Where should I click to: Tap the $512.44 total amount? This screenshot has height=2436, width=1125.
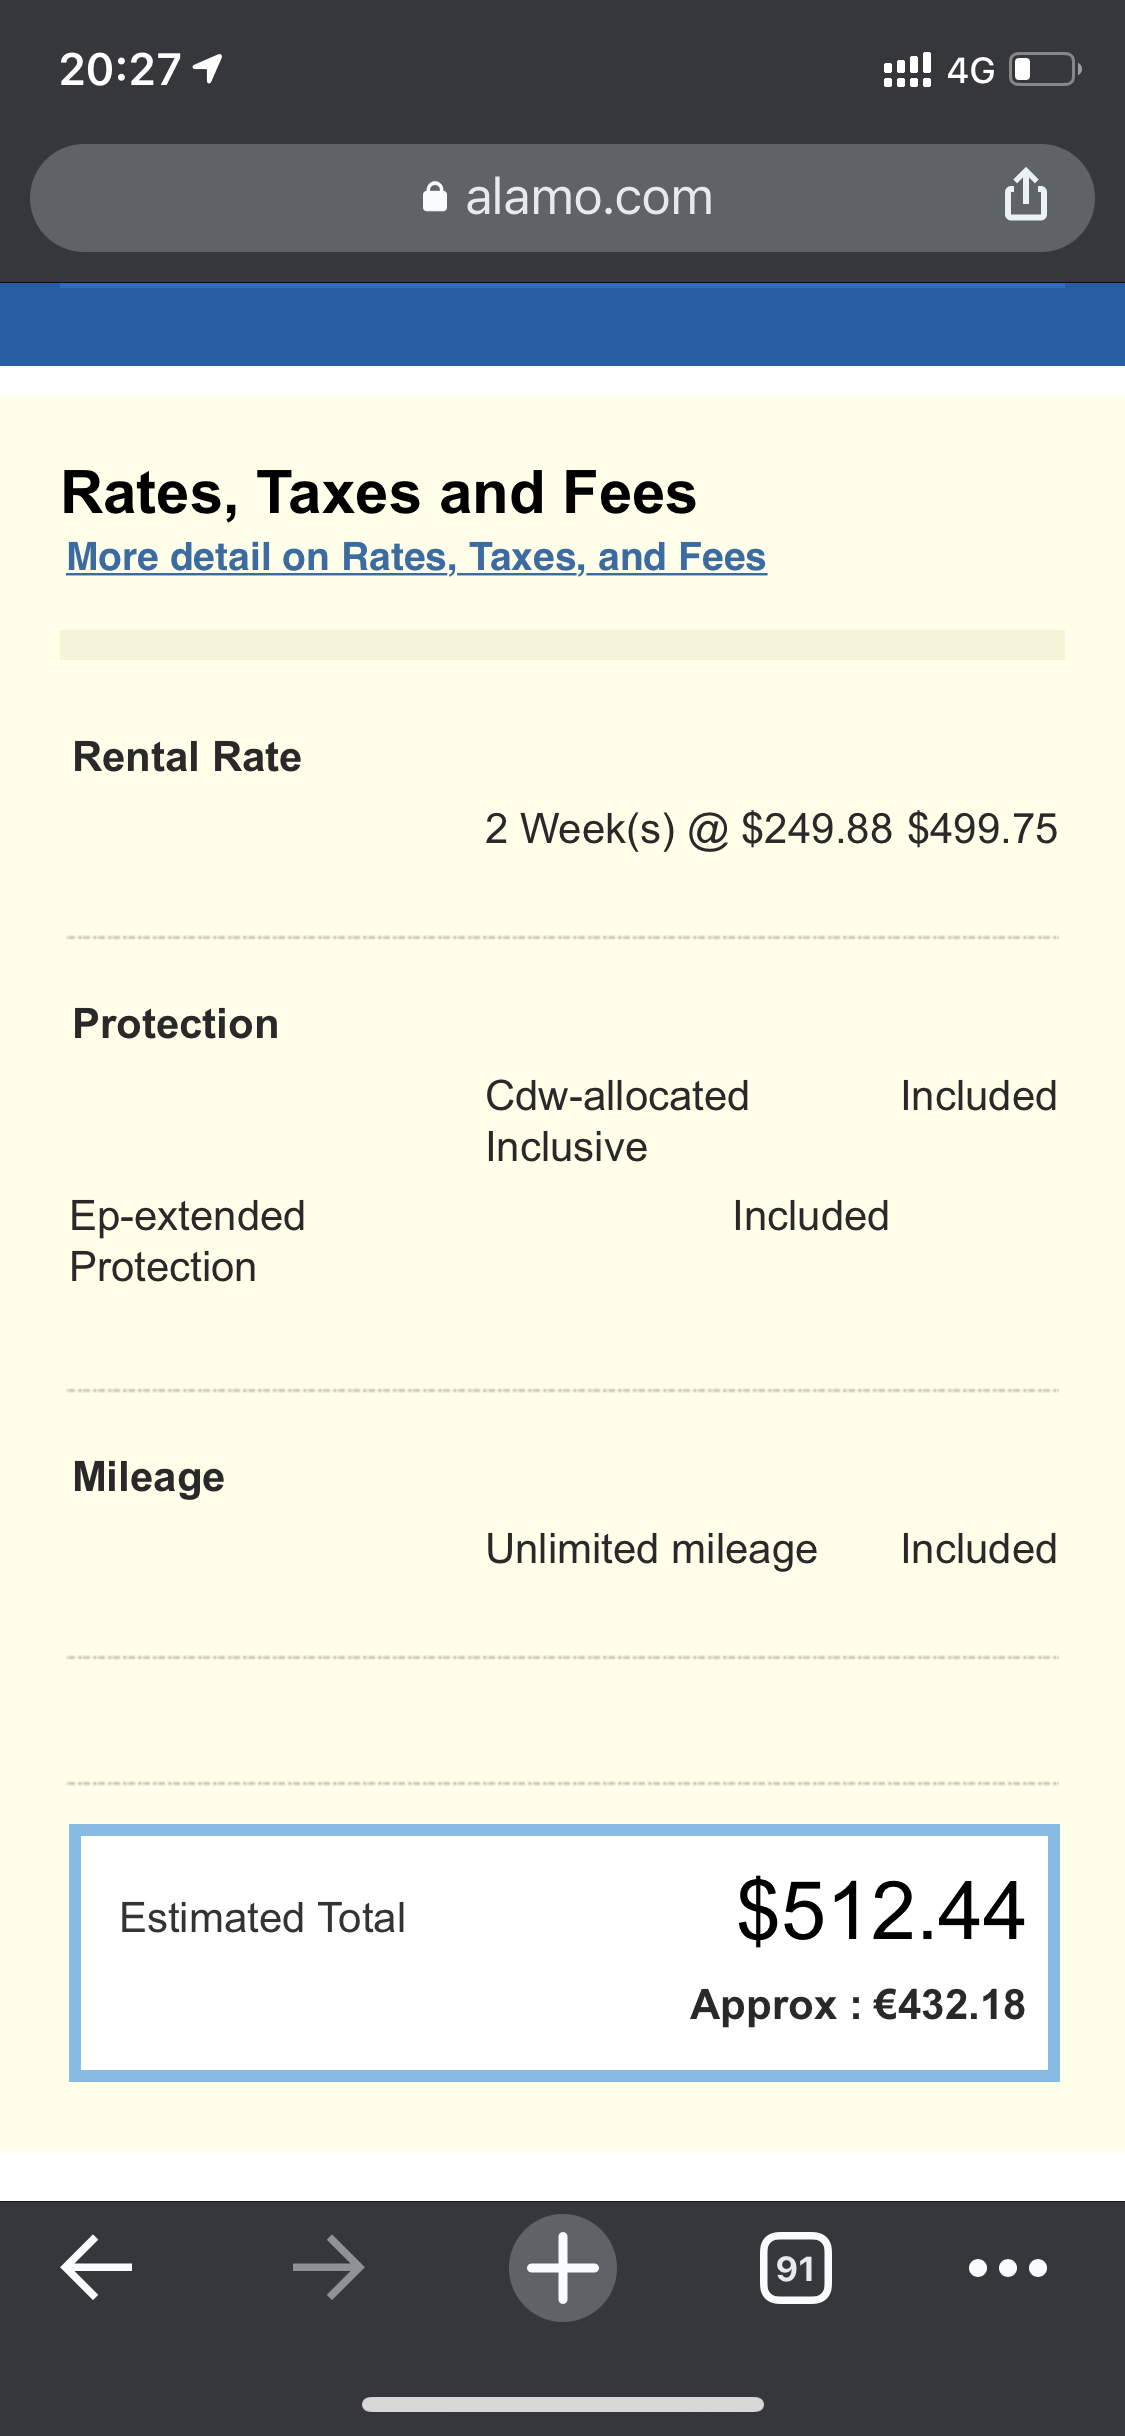(x=881, y=1911)
